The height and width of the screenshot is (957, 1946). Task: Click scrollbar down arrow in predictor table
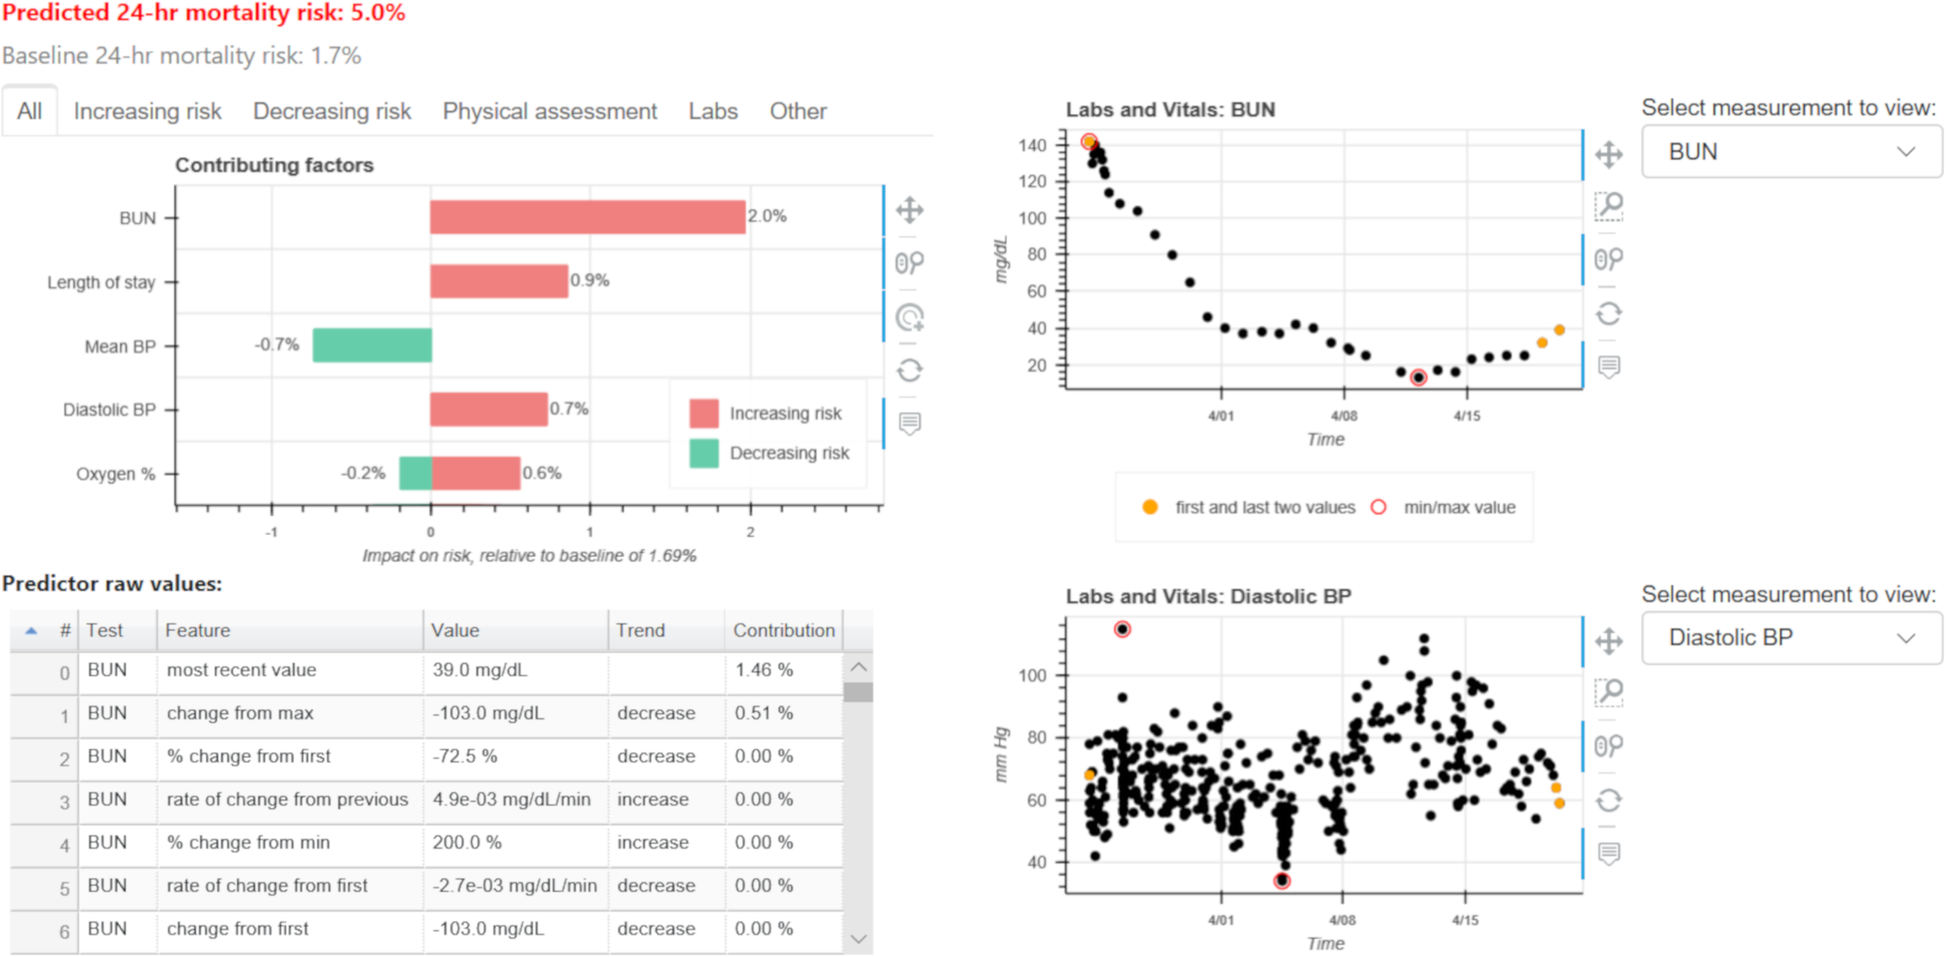(859, 939)
